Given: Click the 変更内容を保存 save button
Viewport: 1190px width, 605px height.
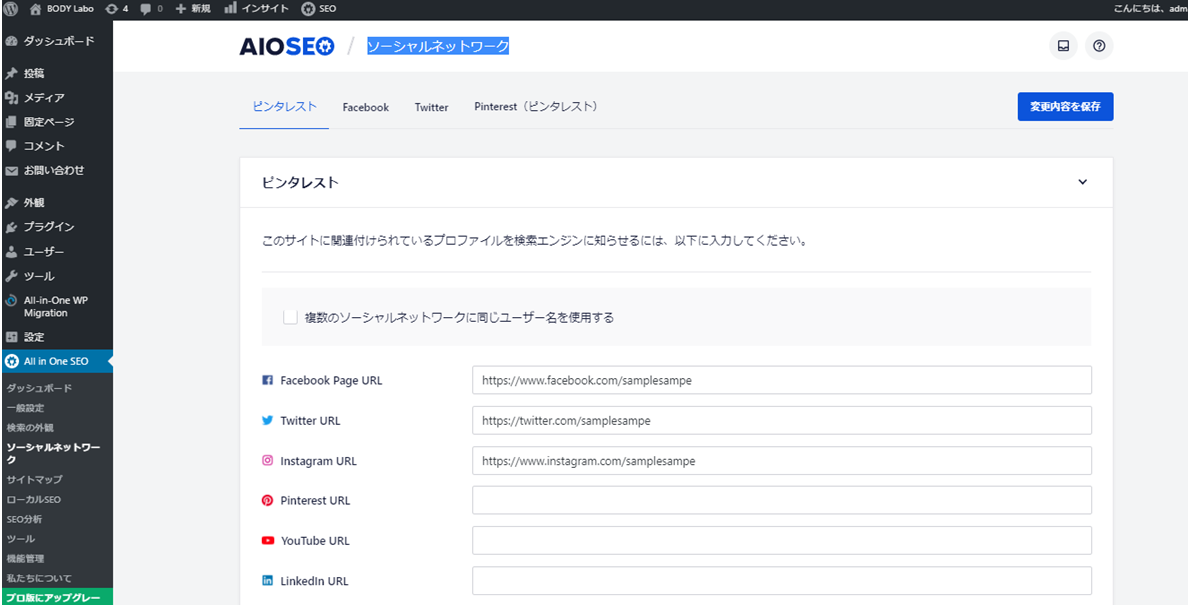Looking at the screenshot, I should pos(1066,107).
